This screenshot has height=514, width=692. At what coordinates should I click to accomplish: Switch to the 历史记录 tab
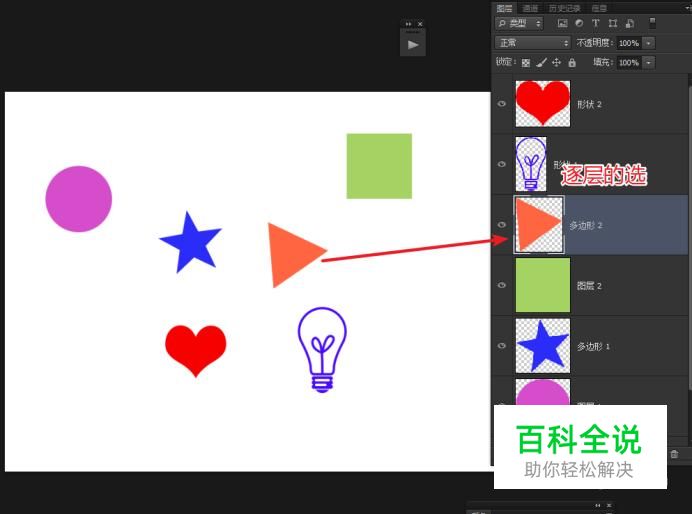pos(564,8)
